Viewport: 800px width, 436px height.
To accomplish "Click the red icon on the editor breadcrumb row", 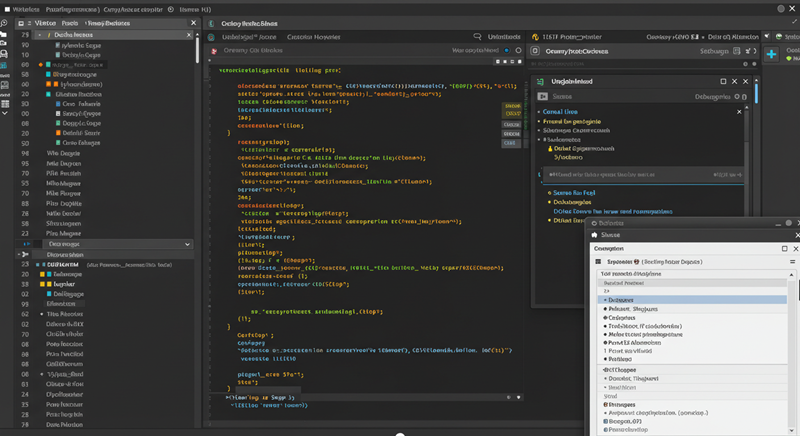I will point(214,50).
